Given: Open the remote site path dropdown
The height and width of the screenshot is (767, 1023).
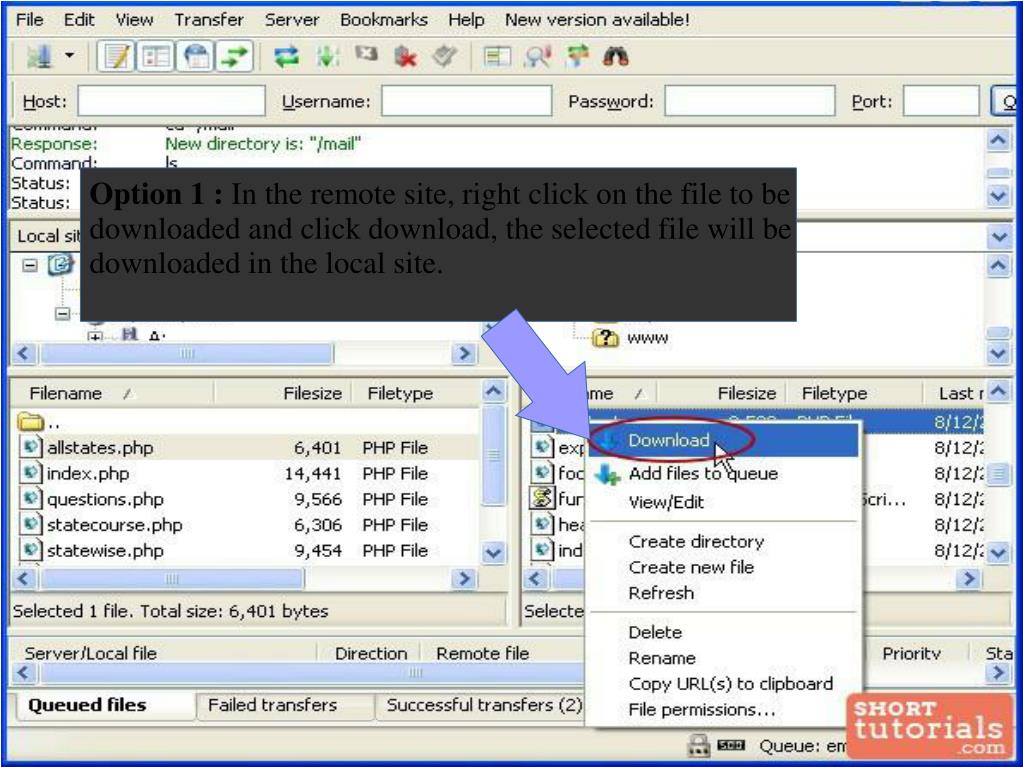Looking at the screenshot, I should (x=999, y=236).
